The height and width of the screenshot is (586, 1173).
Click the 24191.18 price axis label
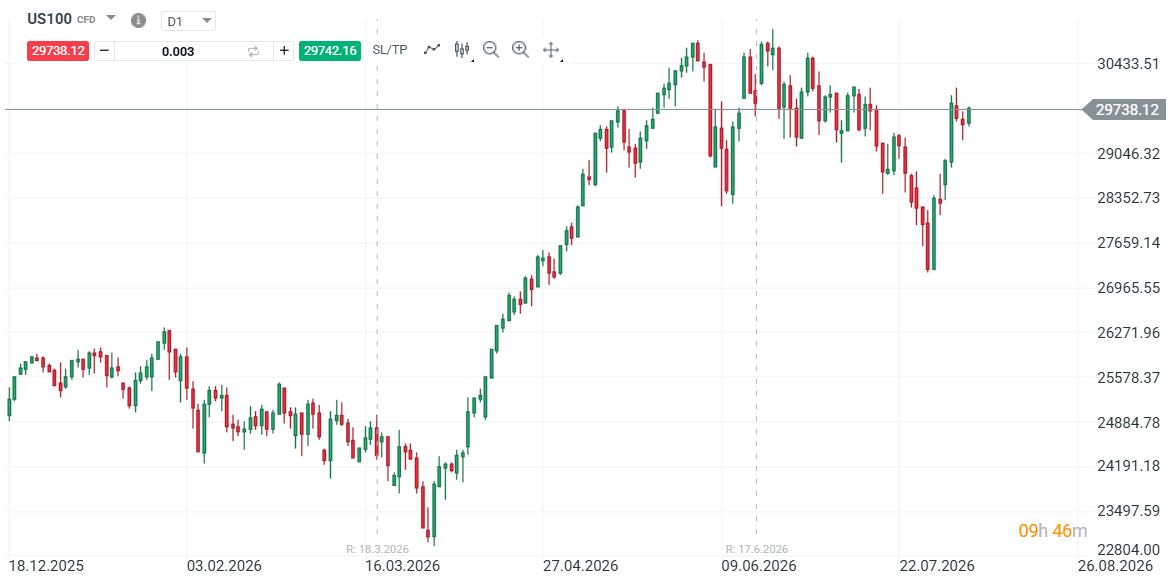[1128, 466]
